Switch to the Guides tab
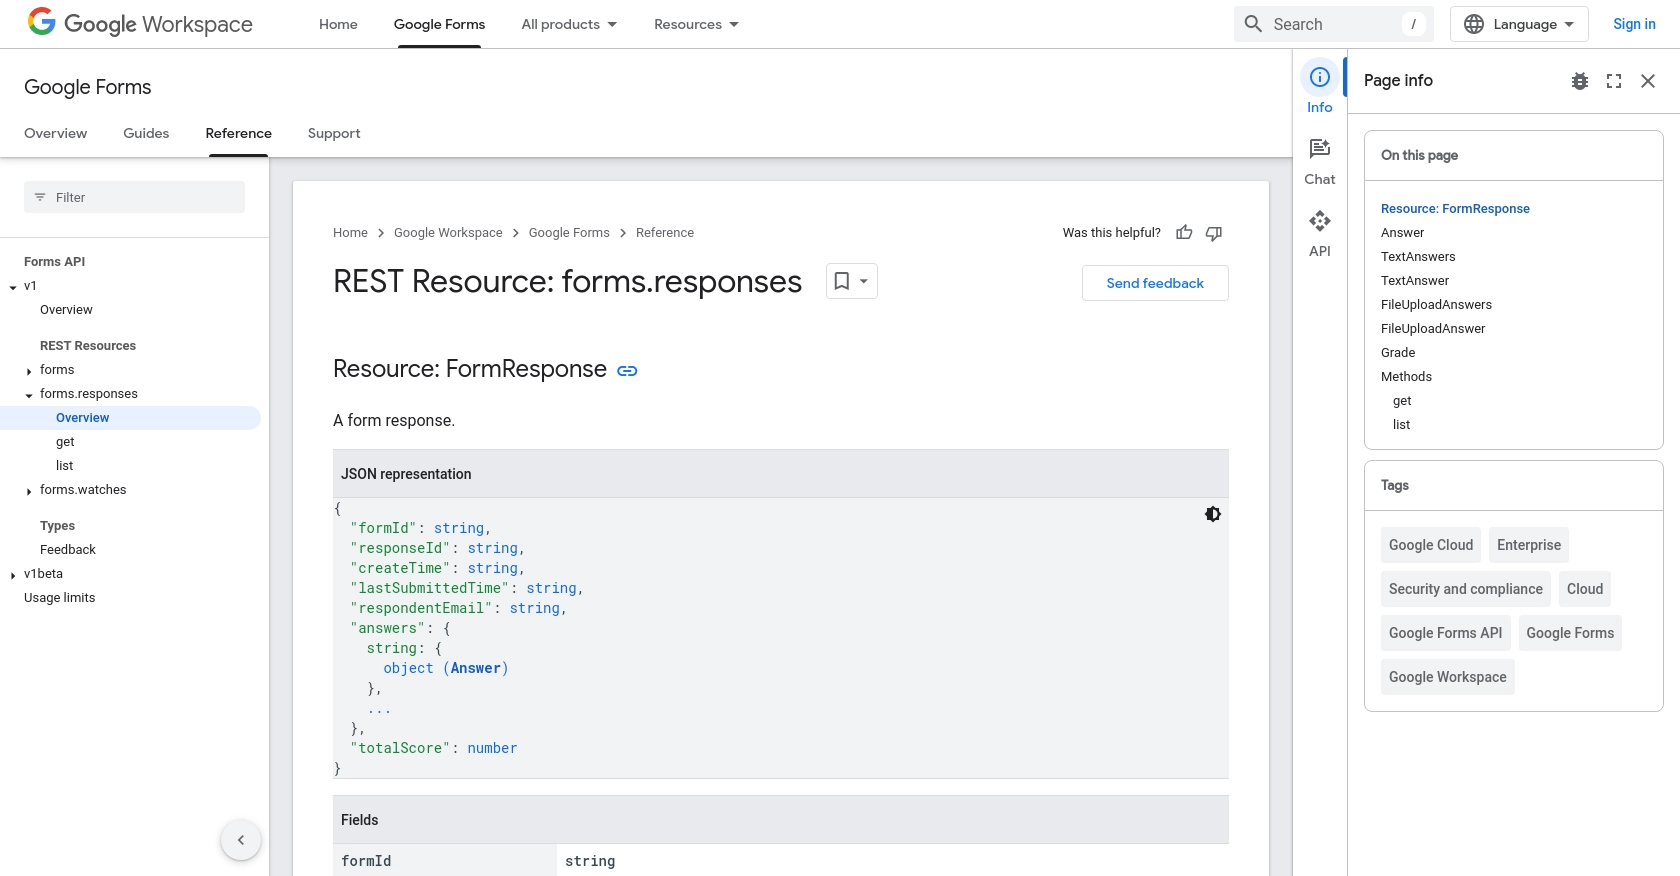 tap(146, 133)
